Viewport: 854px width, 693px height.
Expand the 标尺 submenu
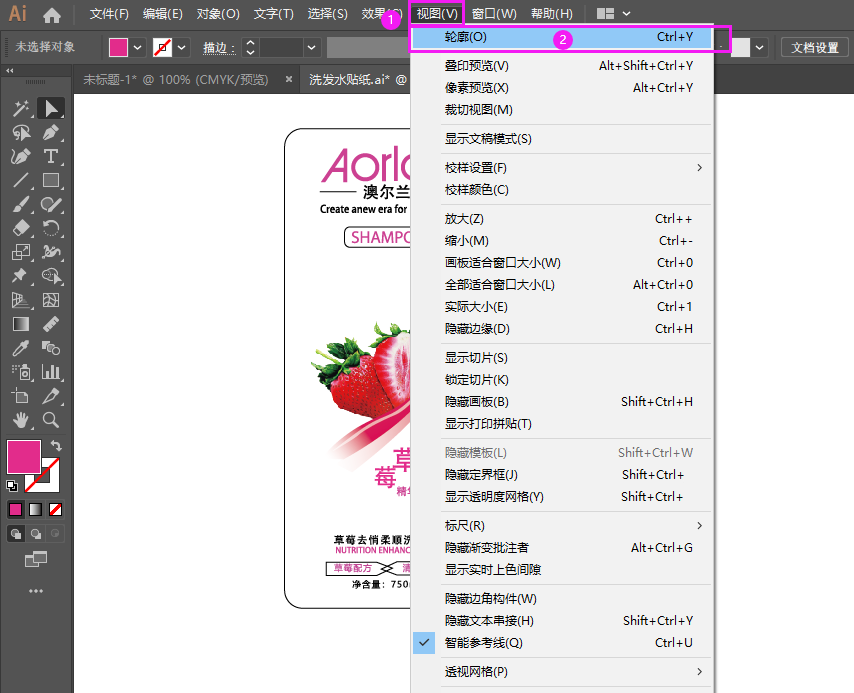pyautogui.click(x=500, y=525)
